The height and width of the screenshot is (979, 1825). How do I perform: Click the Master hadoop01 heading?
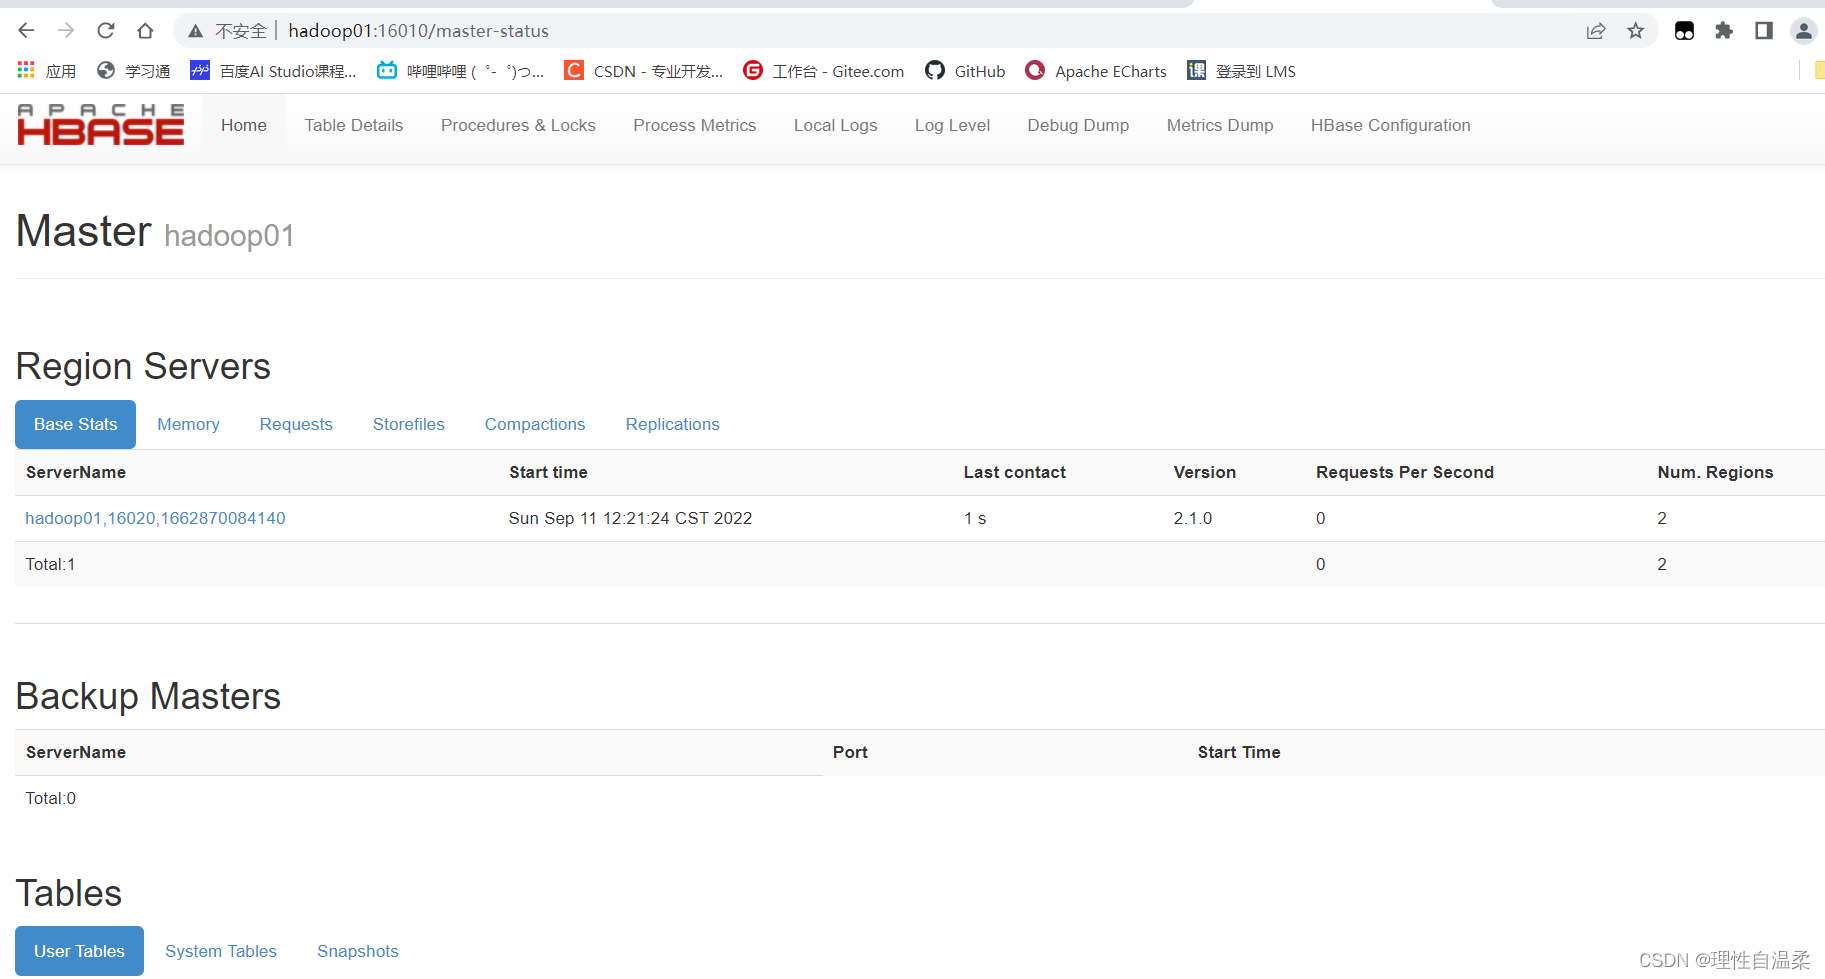pyautogui.click(x=155, y=232)
